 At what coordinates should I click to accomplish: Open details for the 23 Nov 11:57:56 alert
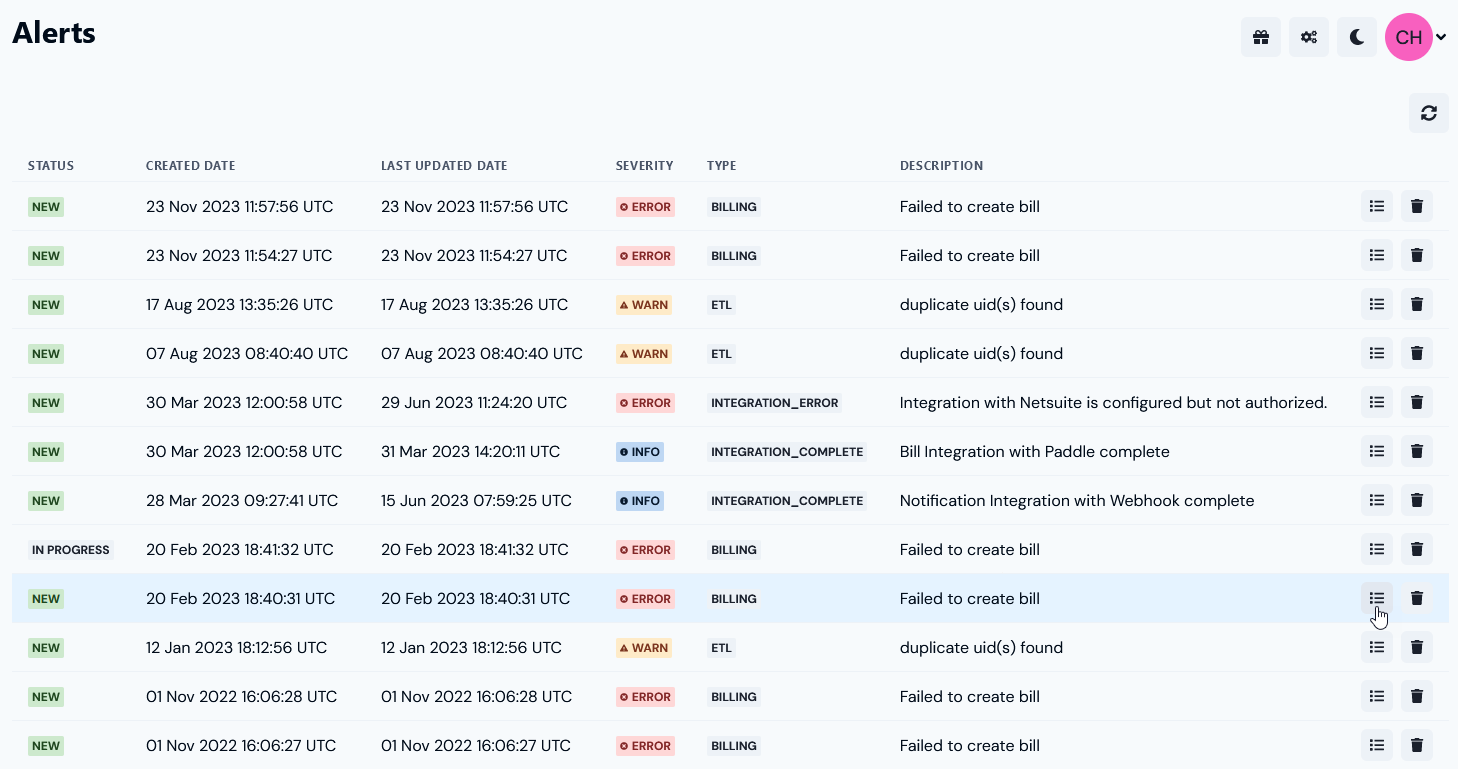click(1376, 206)
